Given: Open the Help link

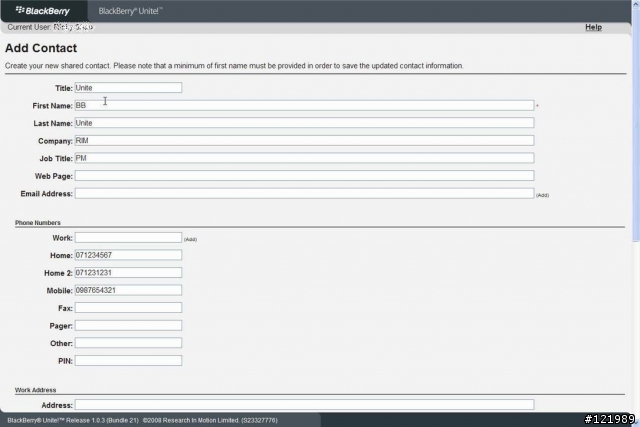Looking at the screenshot, I should pos(593,27).
